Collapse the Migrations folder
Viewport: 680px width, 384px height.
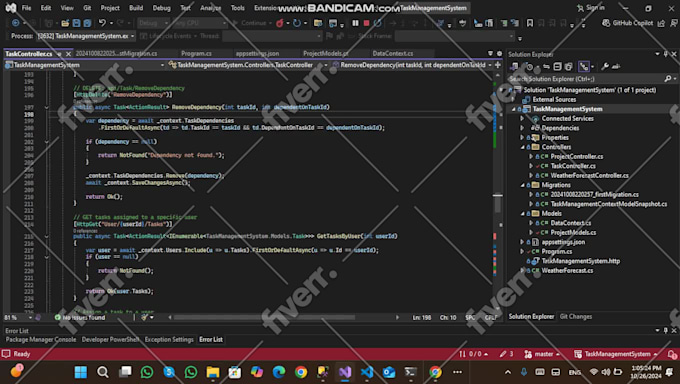pyautogui.click(x=523, y=185)
